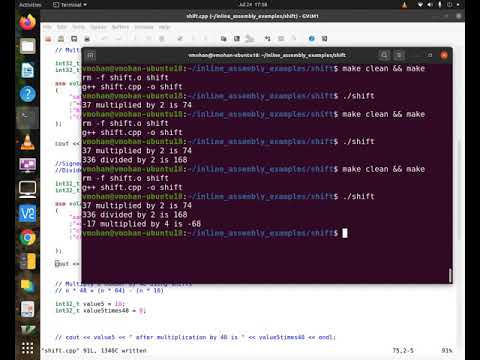Image resolution: width=480 pixels, height=360 pixels.
Task: Show applications grid in the dock
Action: (27, 348)
